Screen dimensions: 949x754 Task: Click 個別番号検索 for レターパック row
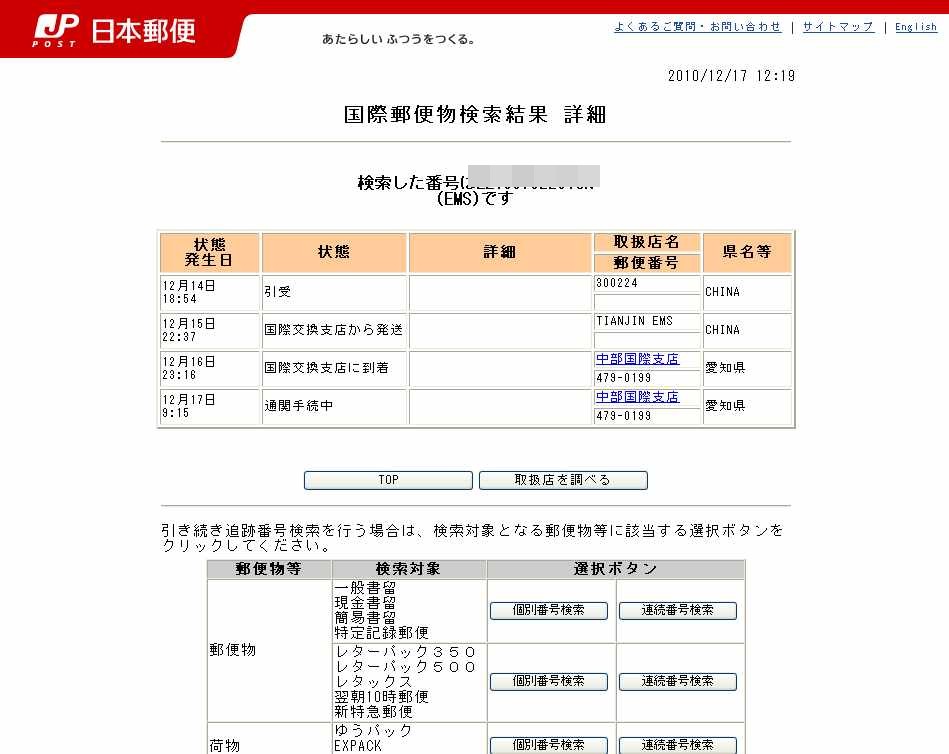548,681
